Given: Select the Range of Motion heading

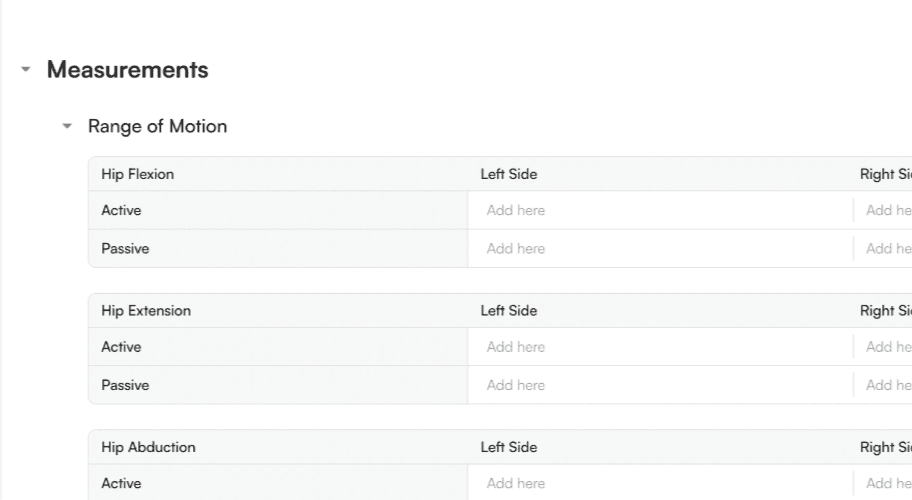Looking at the screenshot, I should [x=157, y=127].
